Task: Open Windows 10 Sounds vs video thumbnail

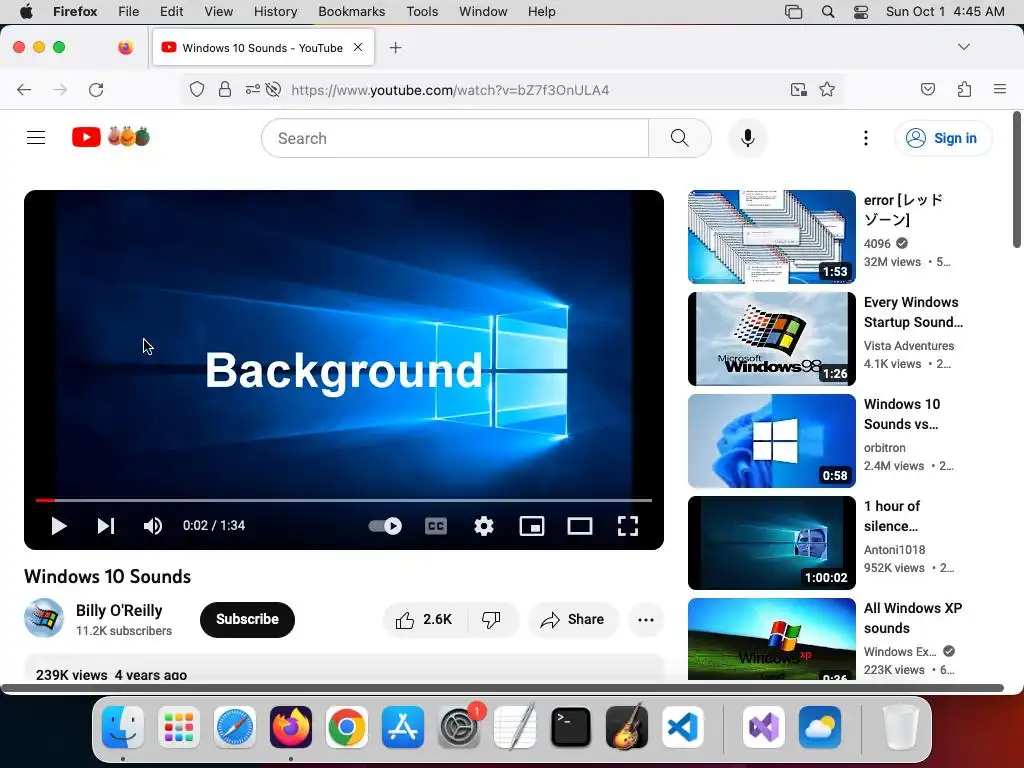Action: coord(771,441)
